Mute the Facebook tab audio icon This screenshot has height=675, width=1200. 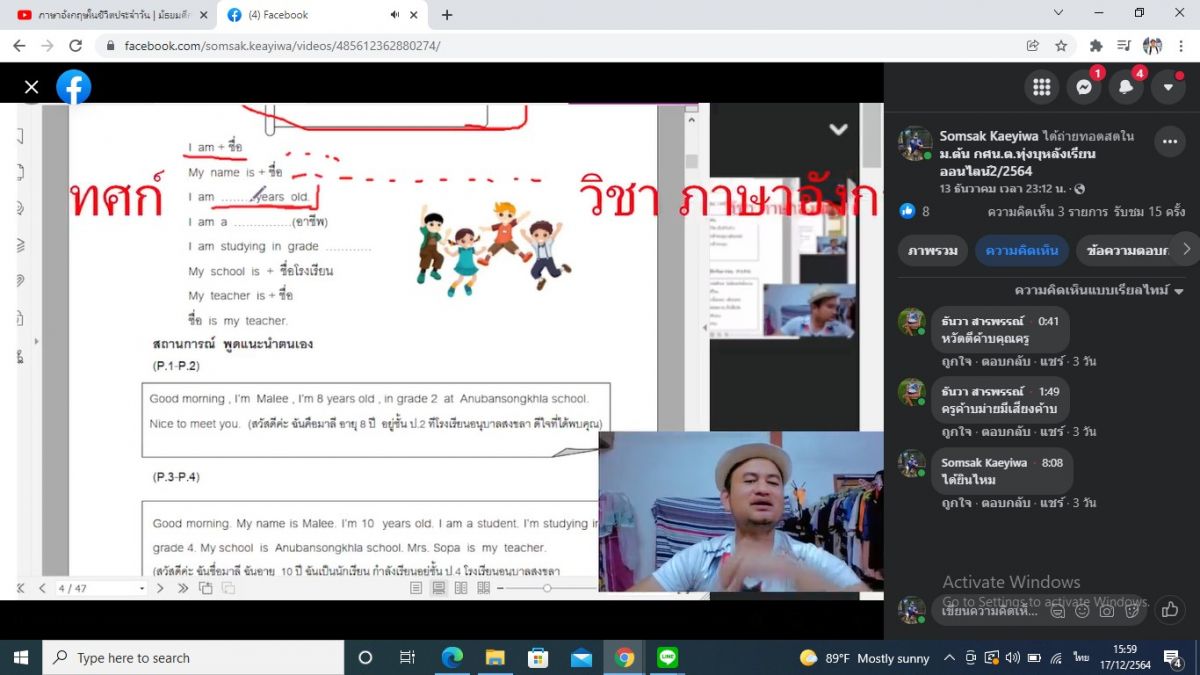(x=394, y=15)
